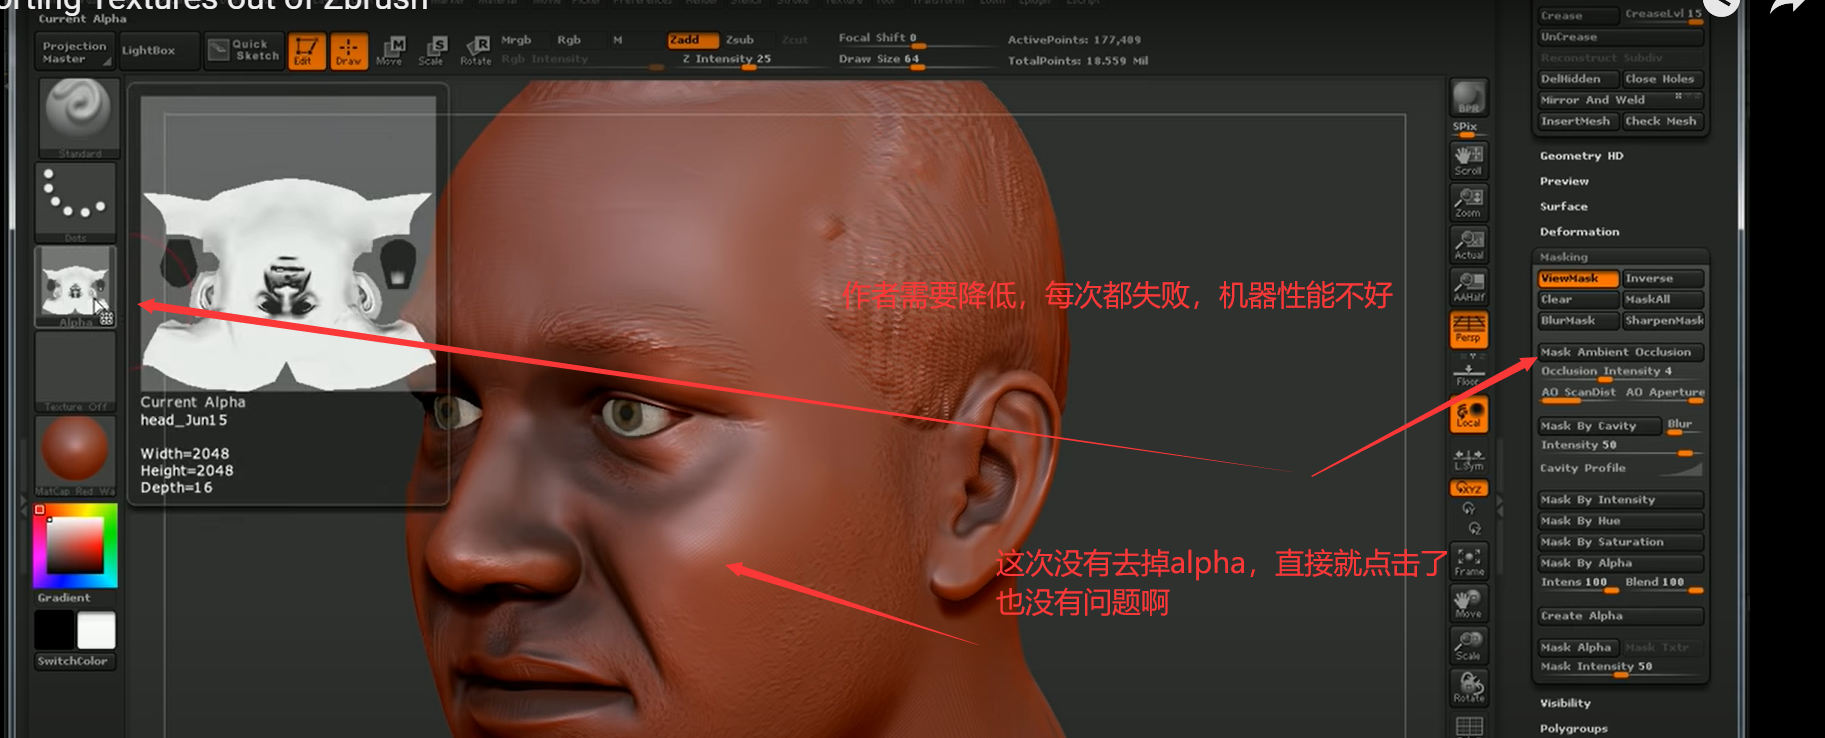1825x738 pixels.
Task: Toggle XYZ rotation mode
Action: [1468, 488]
